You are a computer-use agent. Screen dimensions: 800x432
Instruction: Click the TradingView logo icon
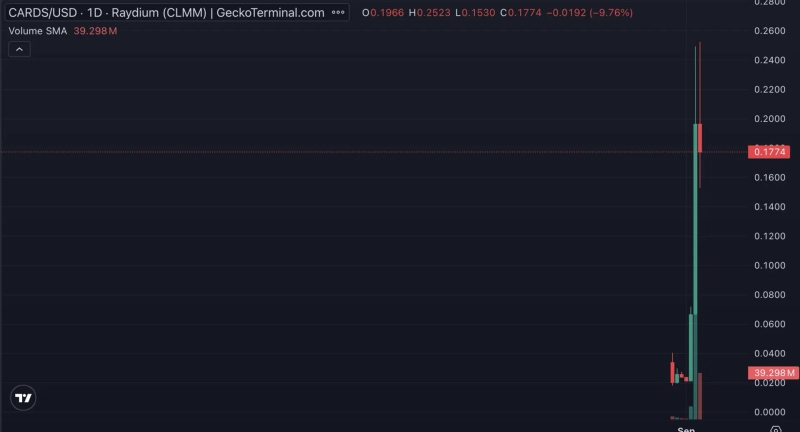coord(23,398)
